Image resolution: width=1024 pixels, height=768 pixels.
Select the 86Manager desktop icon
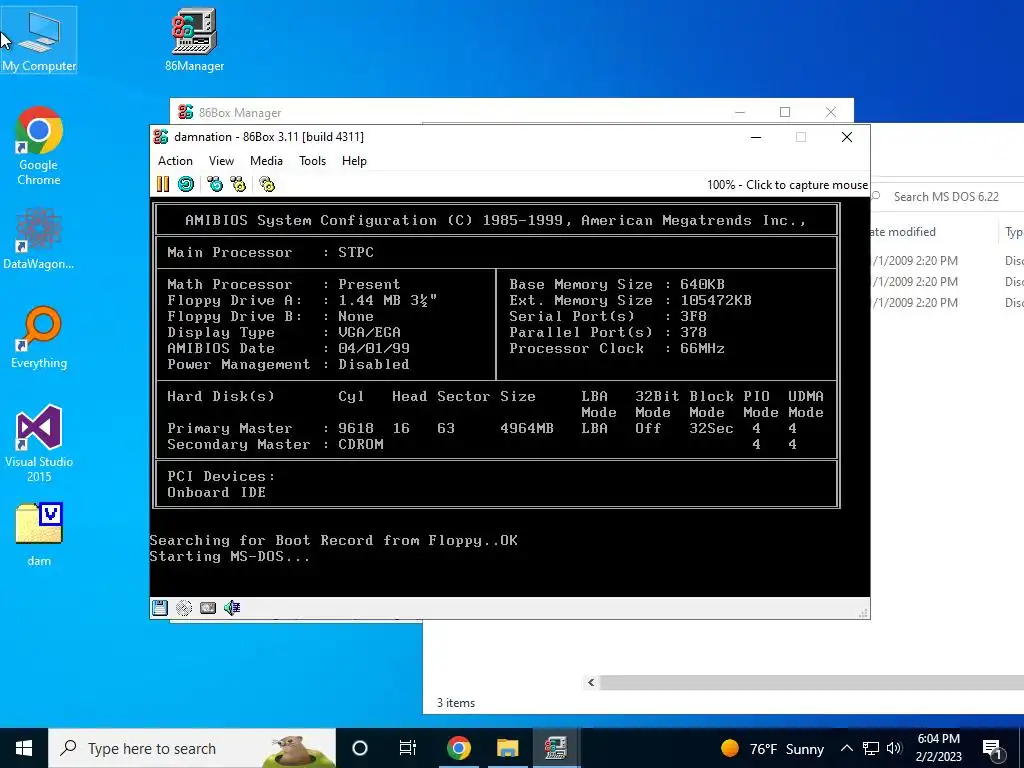click(x=194, y=40)
